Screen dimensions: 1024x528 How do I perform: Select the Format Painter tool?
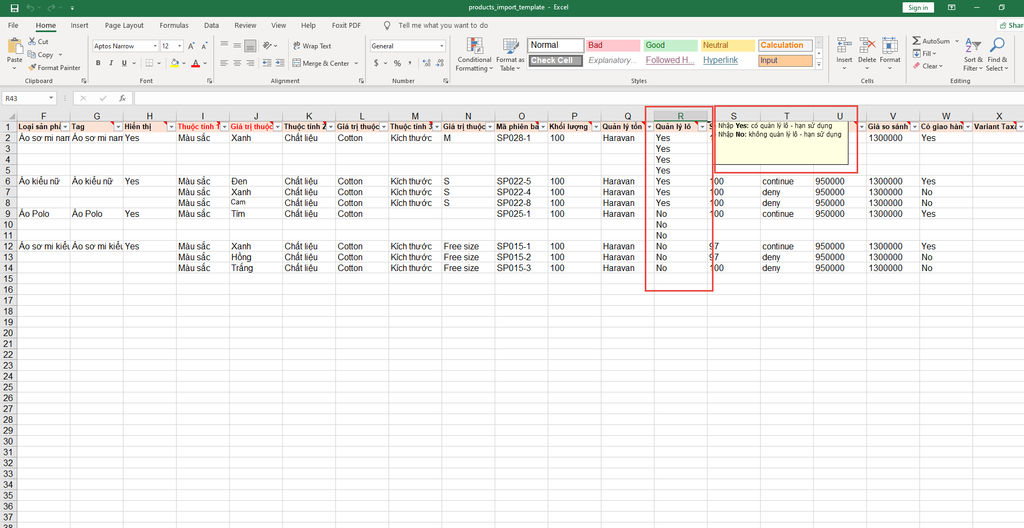55,68
